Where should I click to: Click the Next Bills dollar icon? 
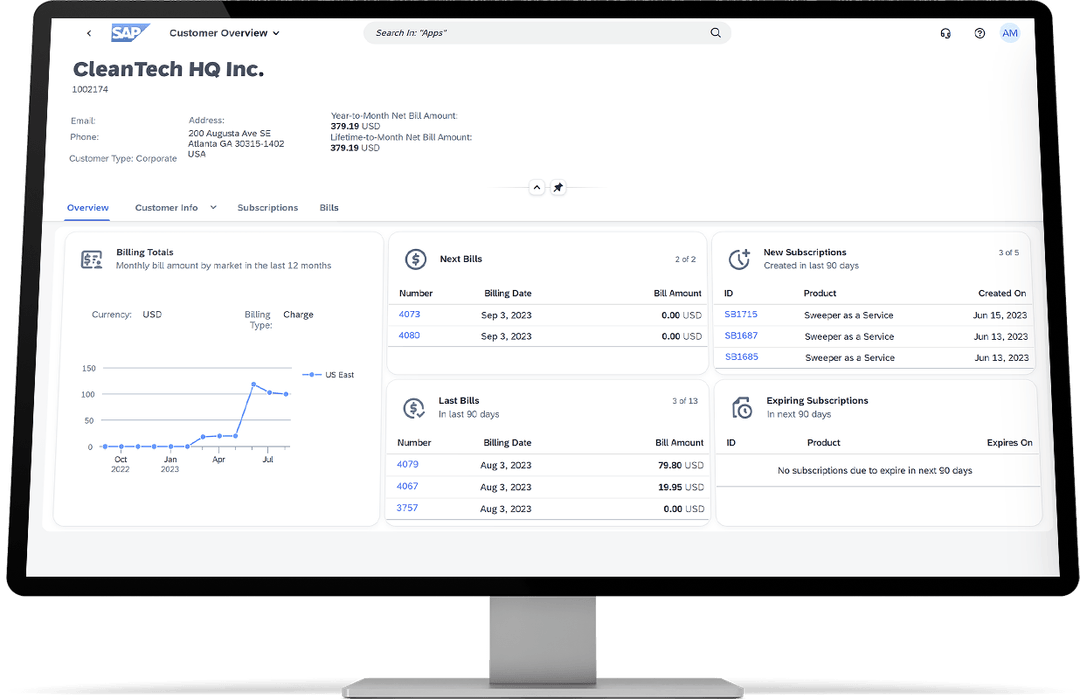416,258
